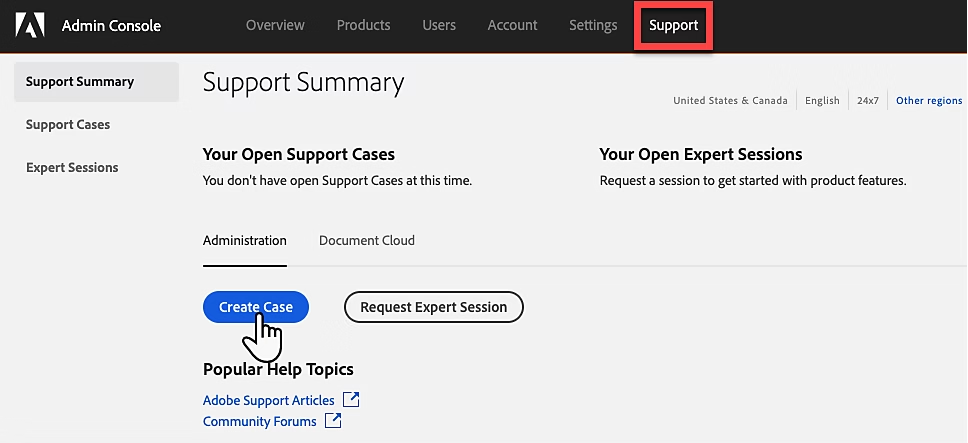The width and height of the screenshot is (968, 443).
Task: Open the Community Forums link
Action: click(259, 421)
